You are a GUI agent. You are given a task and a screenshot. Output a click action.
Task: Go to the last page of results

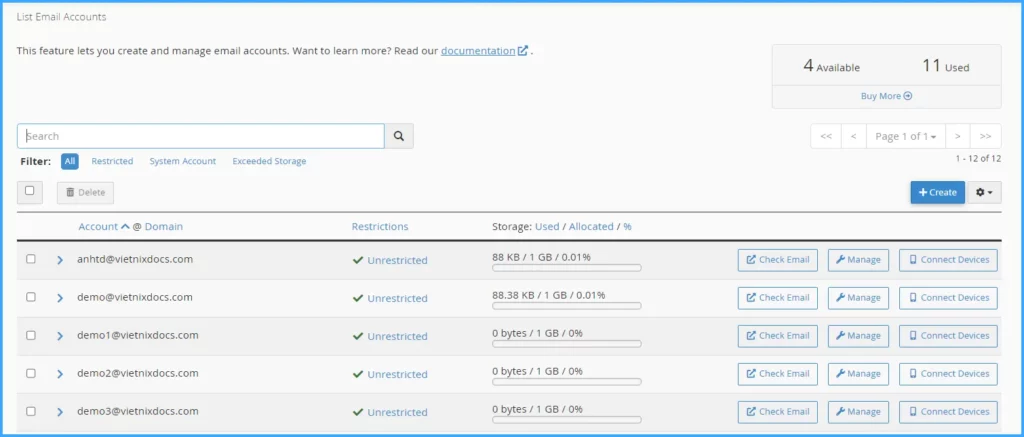pos(985,136)
